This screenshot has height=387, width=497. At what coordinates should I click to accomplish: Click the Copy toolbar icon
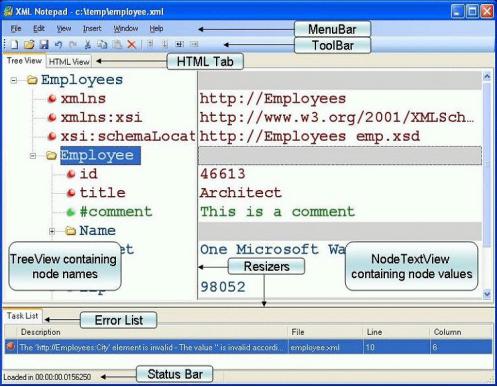click(x=102, y=44)
